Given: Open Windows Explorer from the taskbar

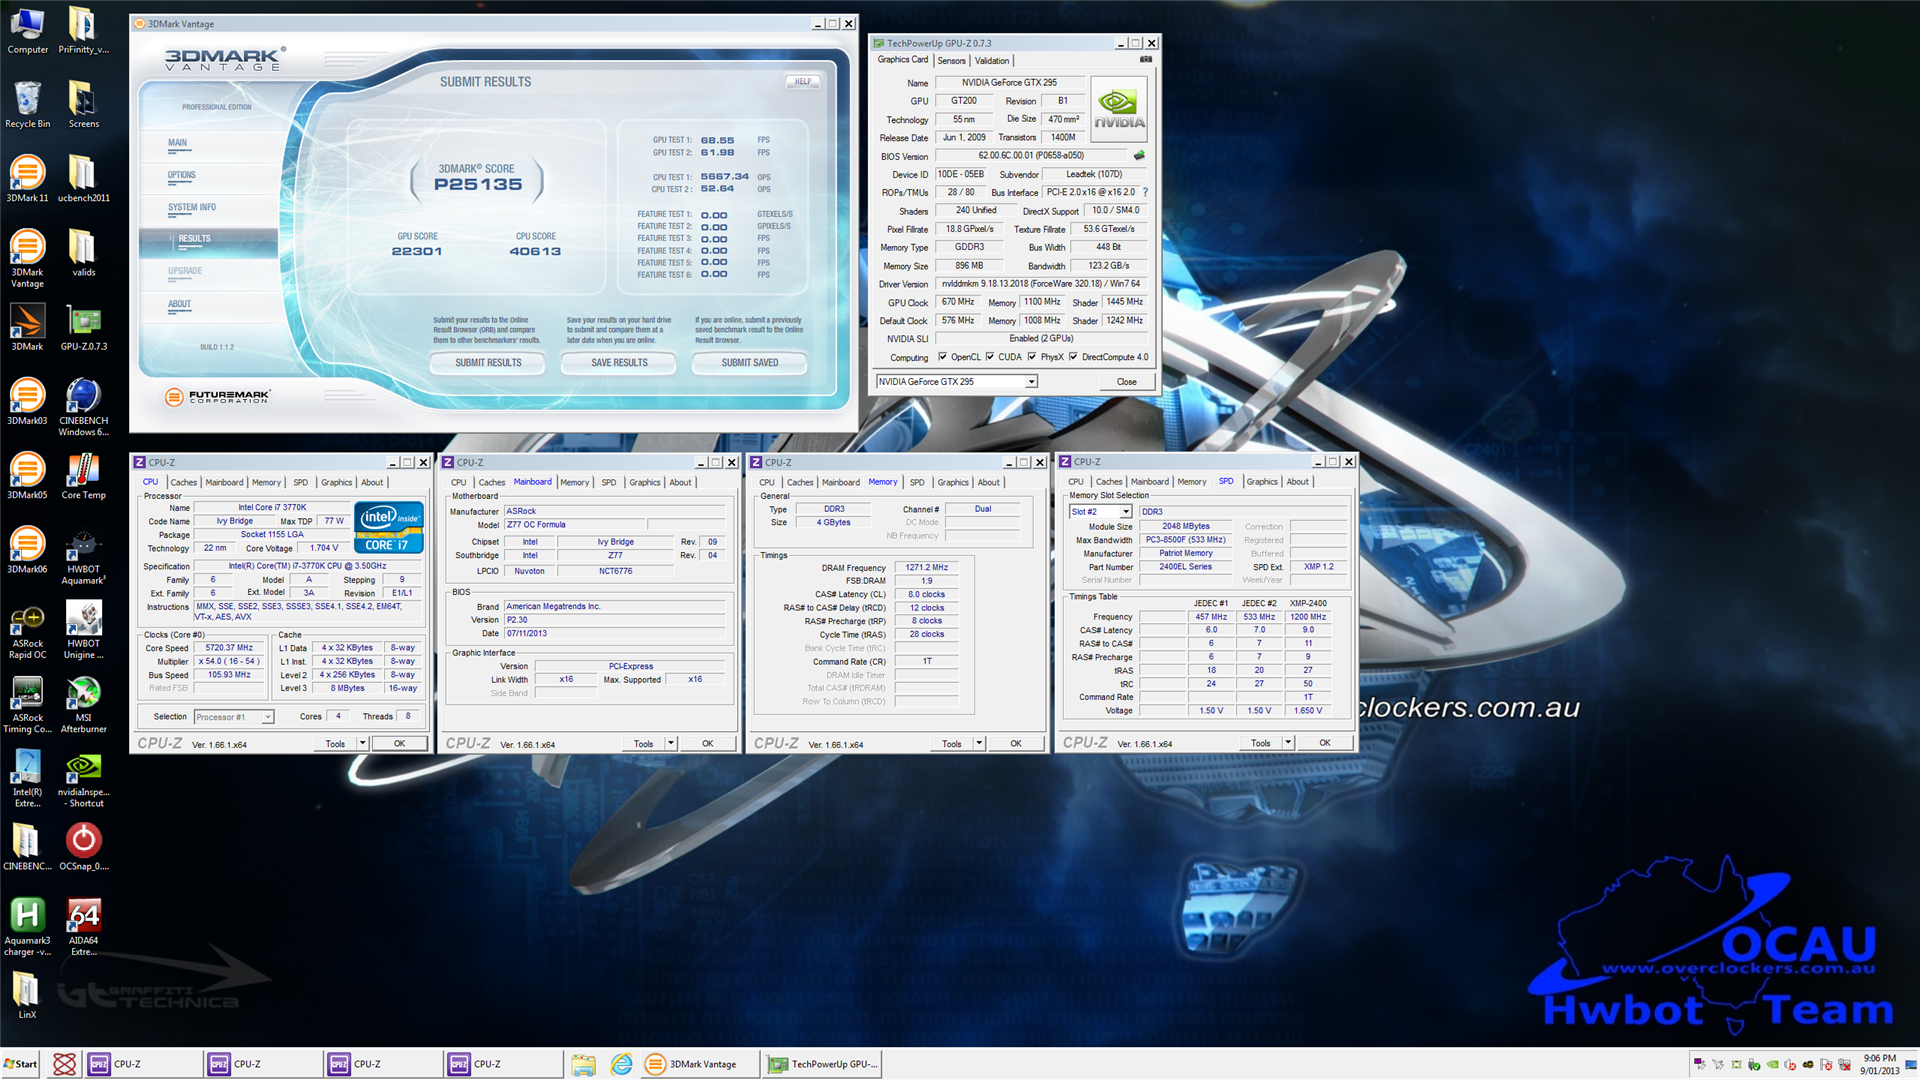Looking at the screenshot, I should point(584,1064).
